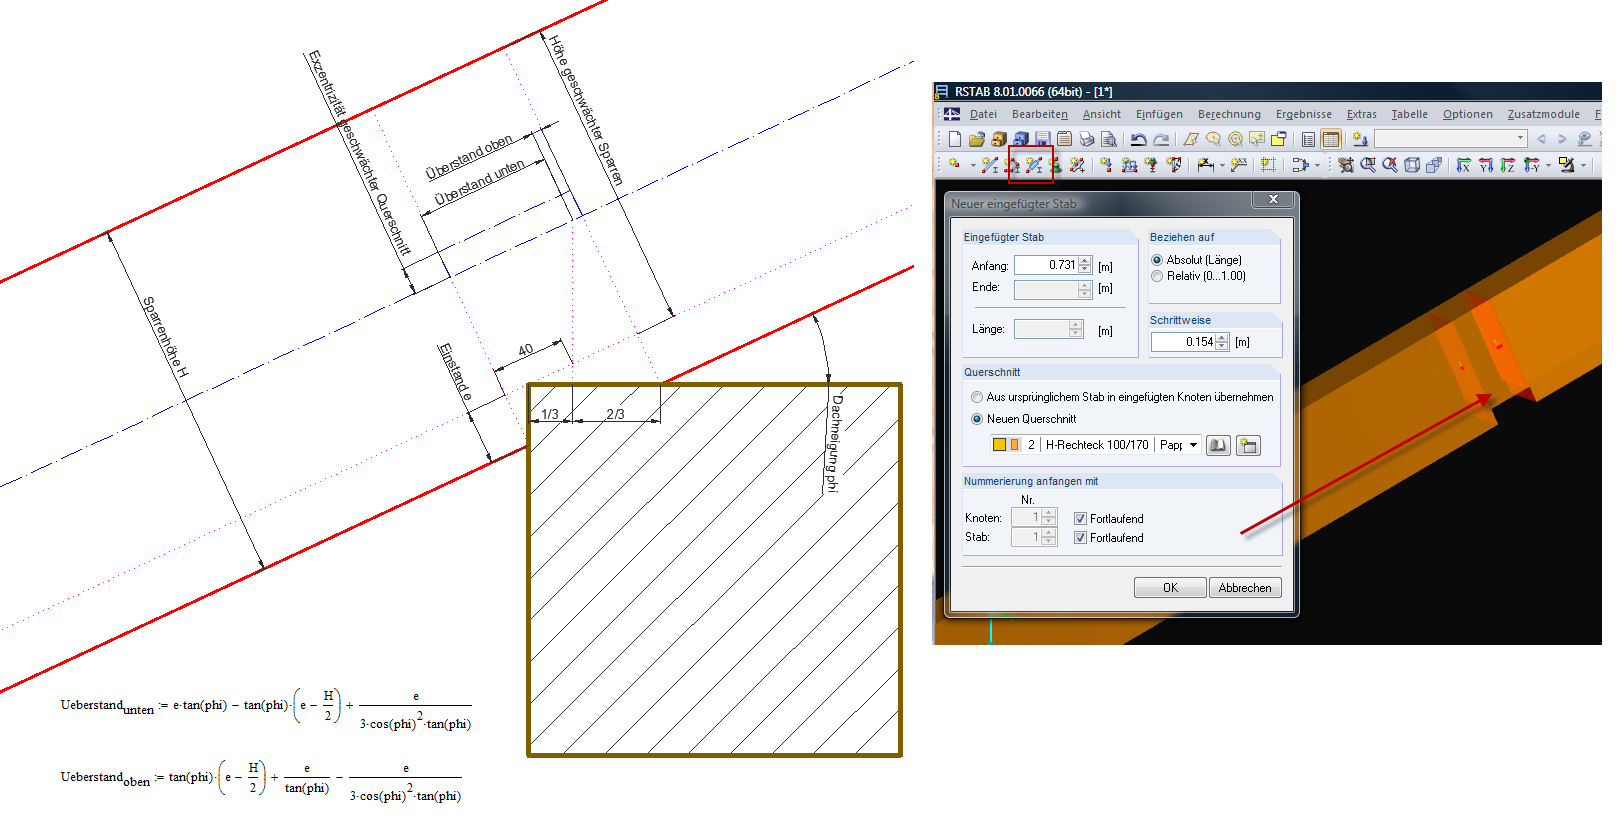Click the dashed selection rectangle icon
Screen dimensions: 1618x836
(1268, 164)
